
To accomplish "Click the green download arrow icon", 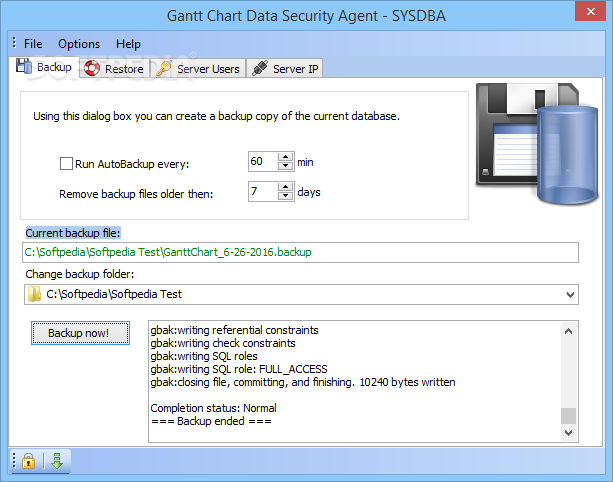I will [x=57, y=461].
